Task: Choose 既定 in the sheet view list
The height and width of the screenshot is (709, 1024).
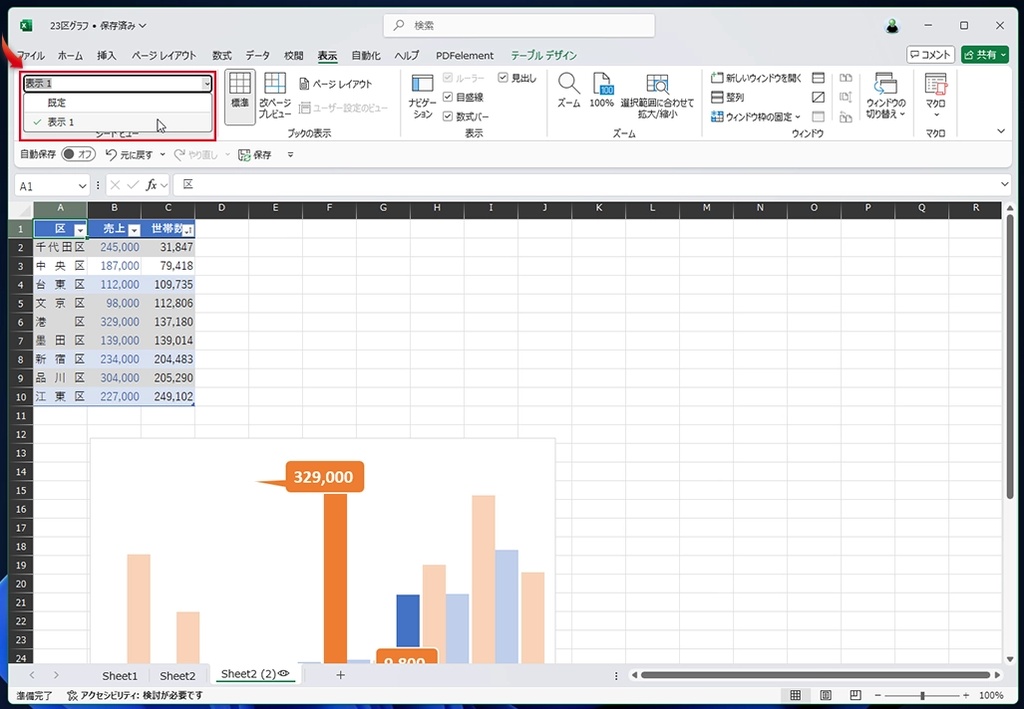Action: (118, 102)
